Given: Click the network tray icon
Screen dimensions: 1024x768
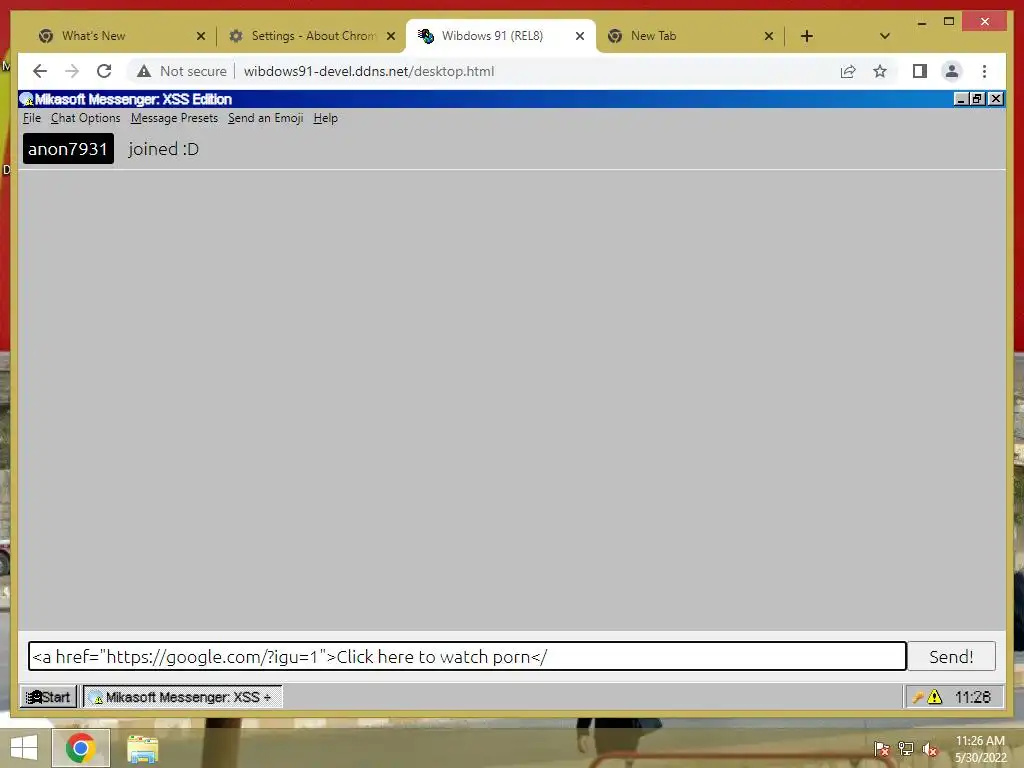Looking at the screenshot, I should (x=906, y=749).
